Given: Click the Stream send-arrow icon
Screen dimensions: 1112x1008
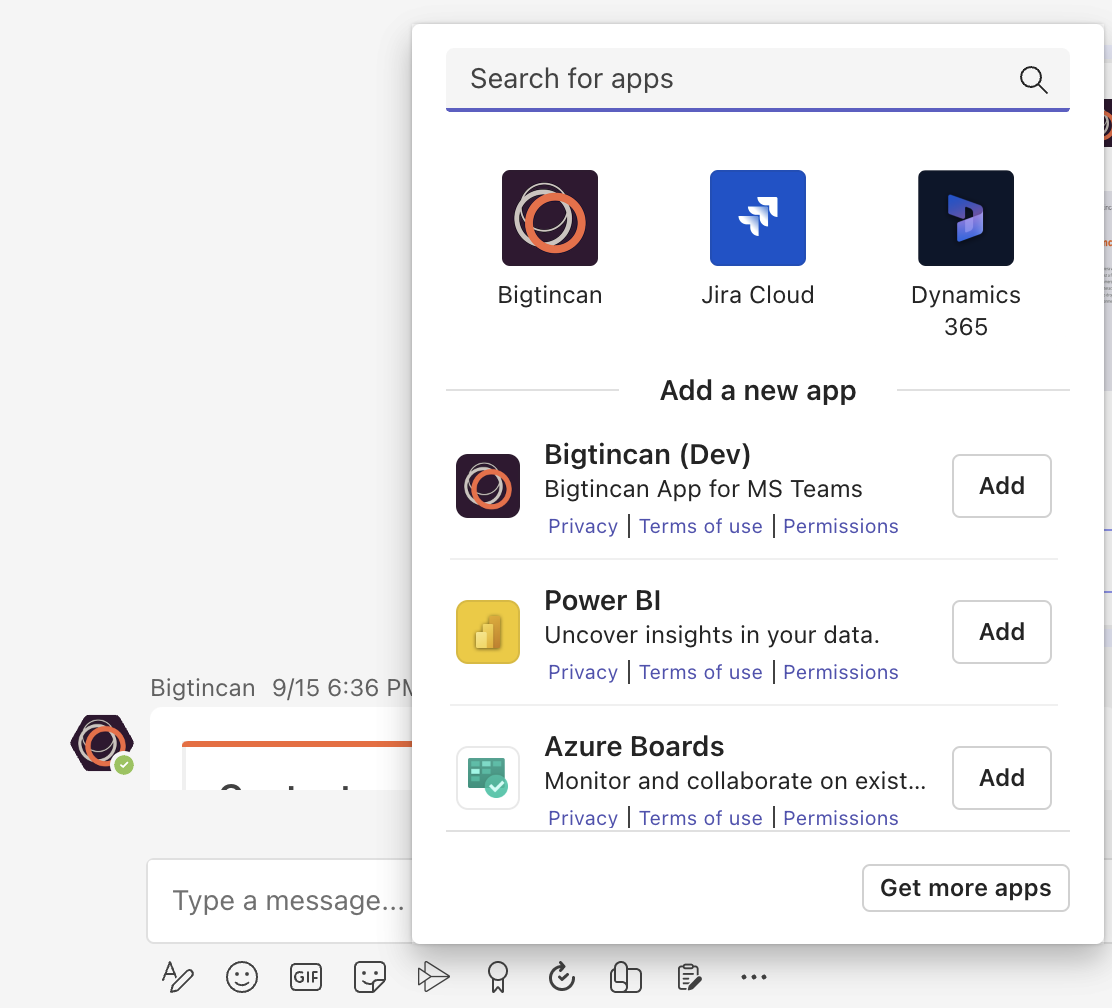Looking at the screenshot, I should pyautogui.click(x=433, y=977).
